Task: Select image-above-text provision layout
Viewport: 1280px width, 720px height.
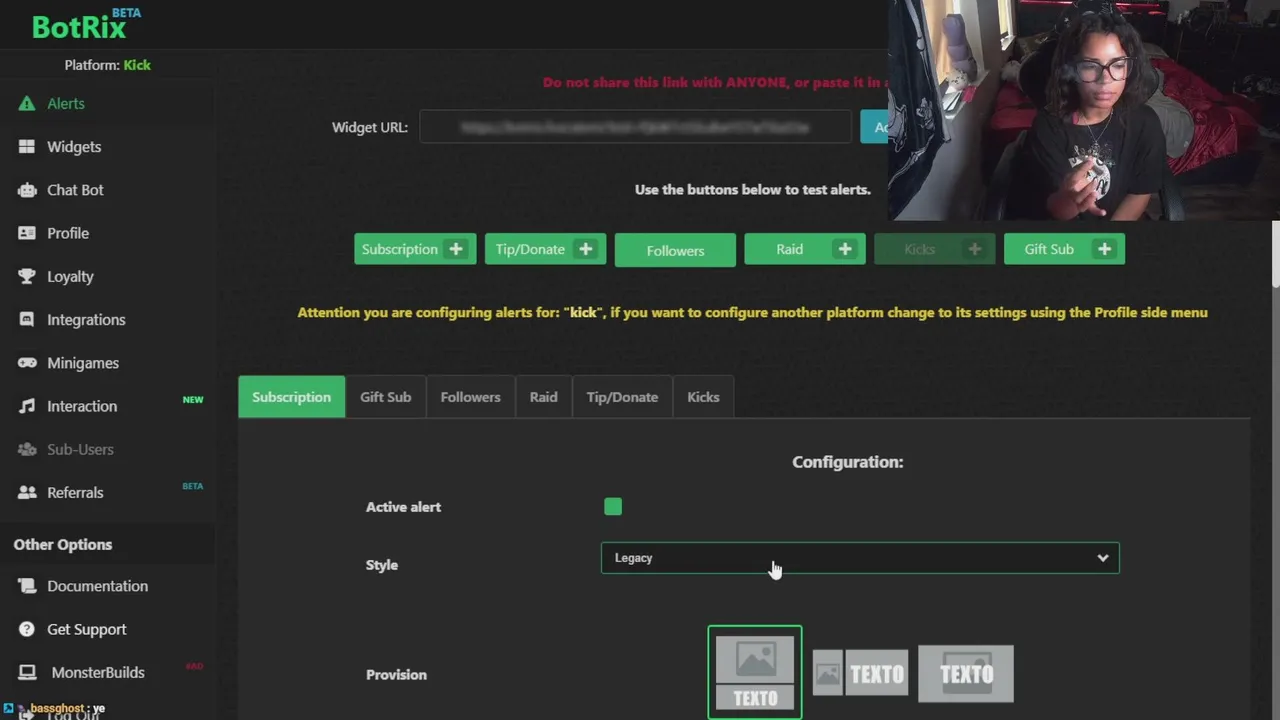Action: (755, 673)
